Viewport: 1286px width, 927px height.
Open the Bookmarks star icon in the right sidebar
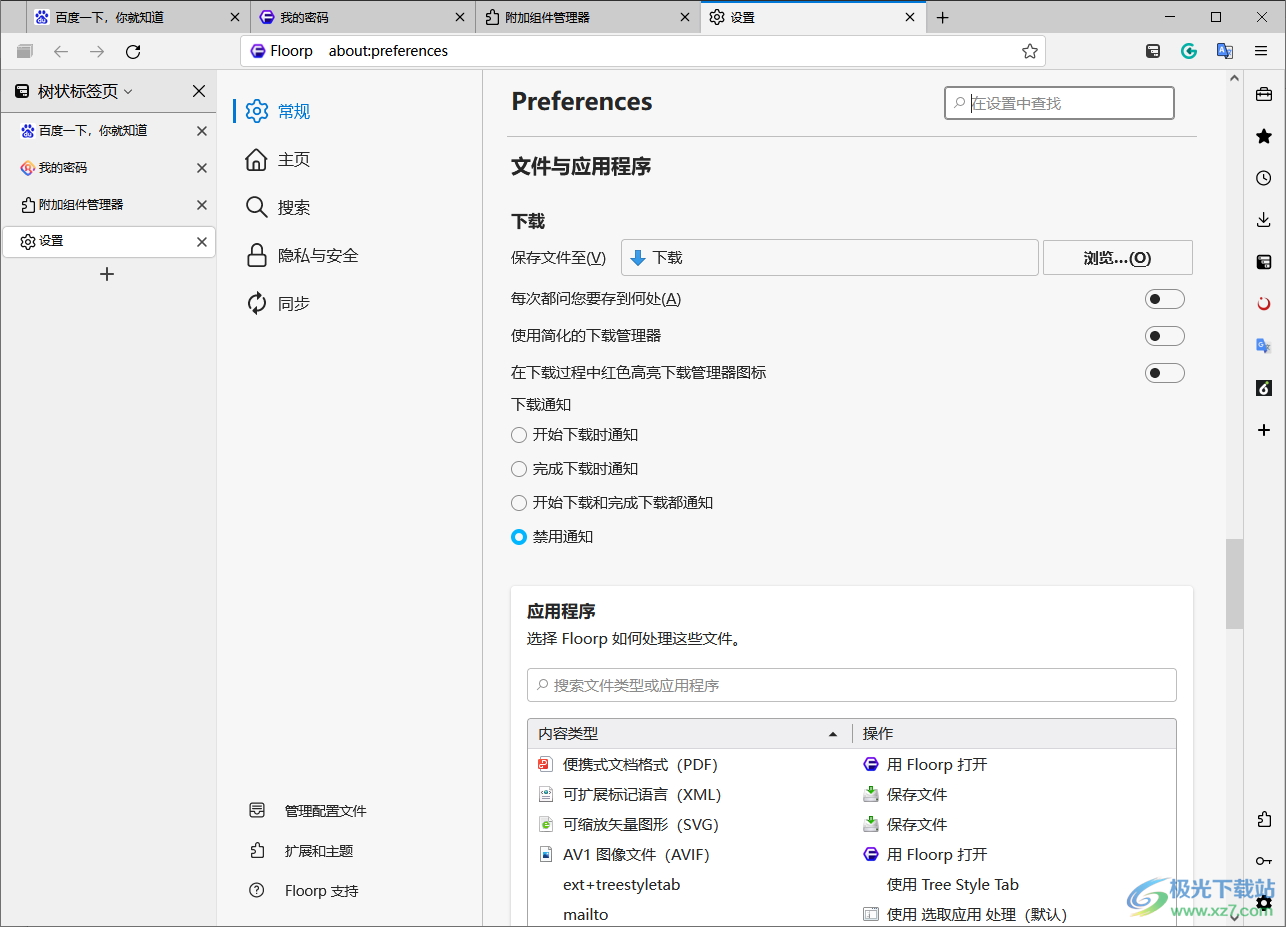(1264, 136)
